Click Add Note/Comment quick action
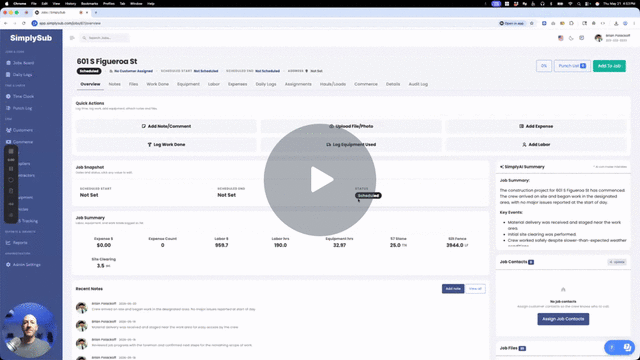Screen dimensions: 640x360 [166, 126]
